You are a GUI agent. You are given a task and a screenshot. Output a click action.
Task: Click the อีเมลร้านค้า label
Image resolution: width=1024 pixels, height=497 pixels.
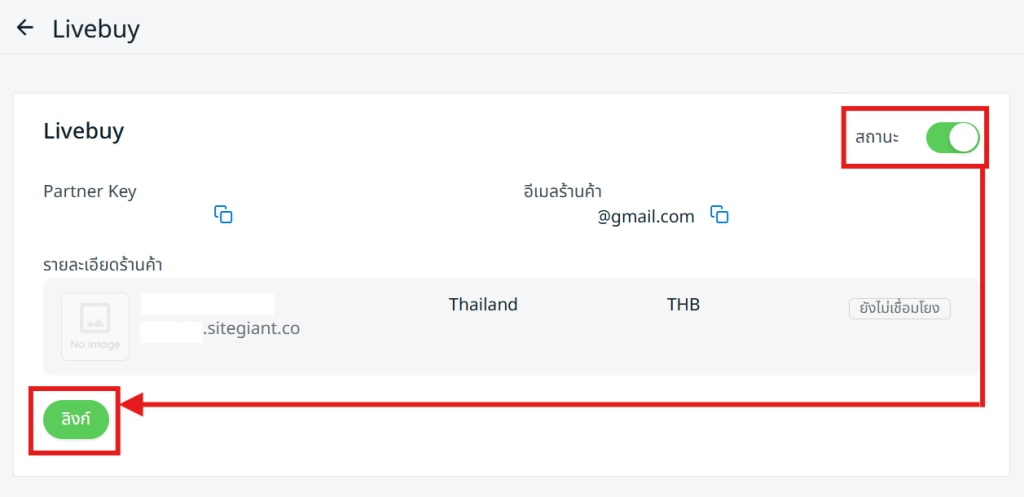click(568, 191)
